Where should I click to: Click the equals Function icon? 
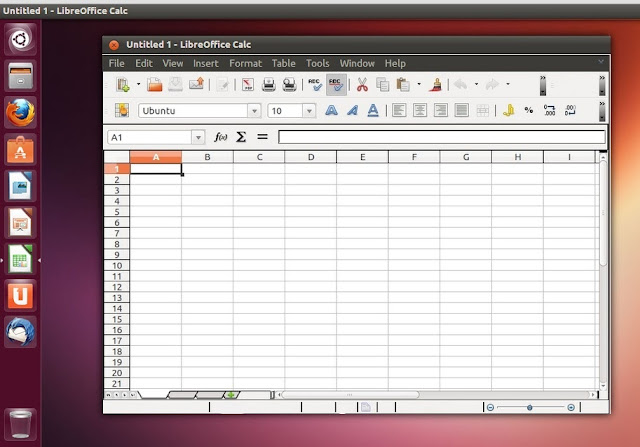coord(262,137)
